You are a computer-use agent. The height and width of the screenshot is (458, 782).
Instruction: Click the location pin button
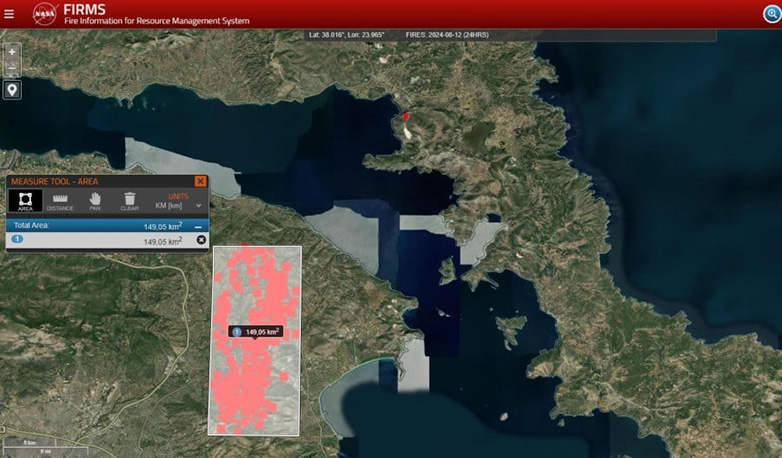click(x=12, y=90)
